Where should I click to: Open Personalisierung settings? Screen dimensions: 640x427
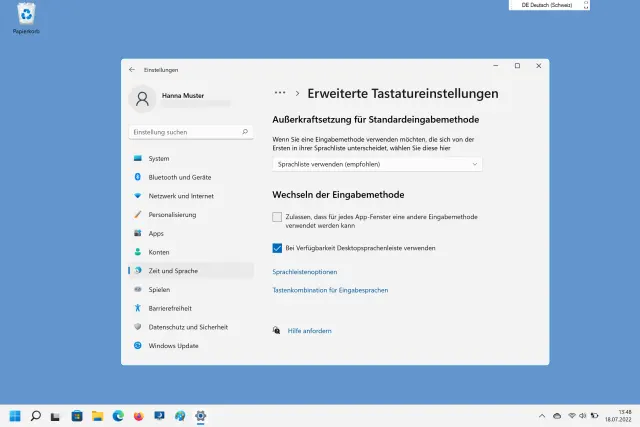pos(191,215)
